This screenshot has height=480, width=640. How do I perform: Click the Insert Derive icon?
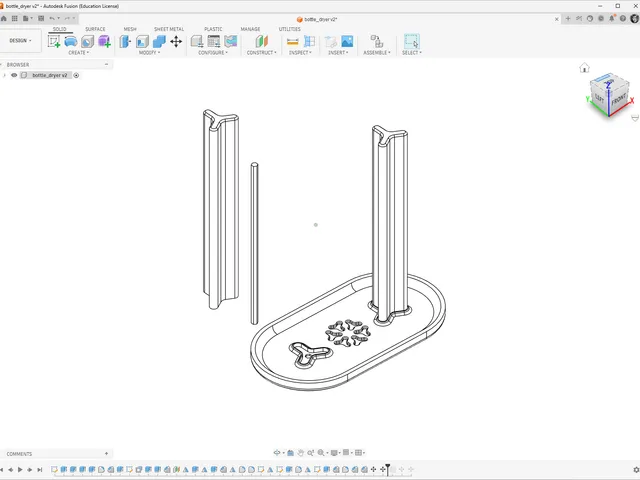330,41
